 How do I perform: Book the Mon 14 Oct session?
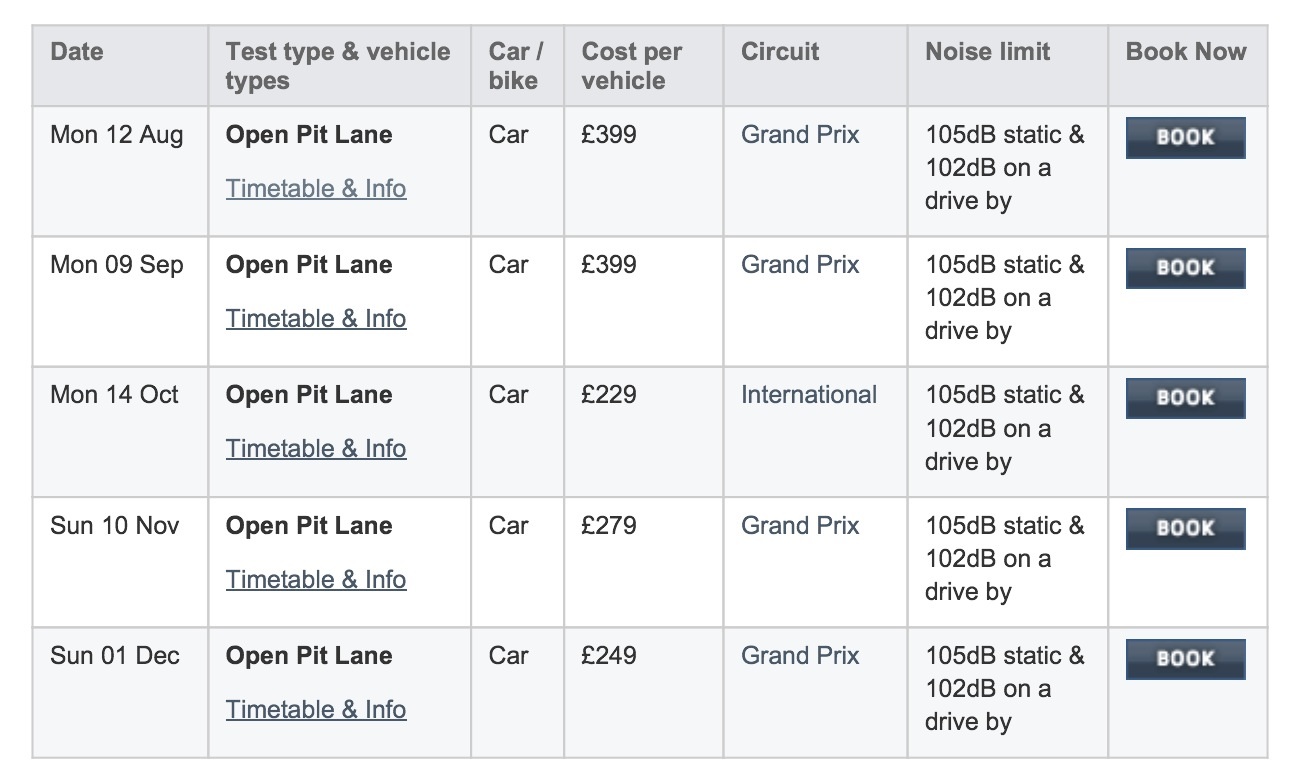click(1185, 398)
